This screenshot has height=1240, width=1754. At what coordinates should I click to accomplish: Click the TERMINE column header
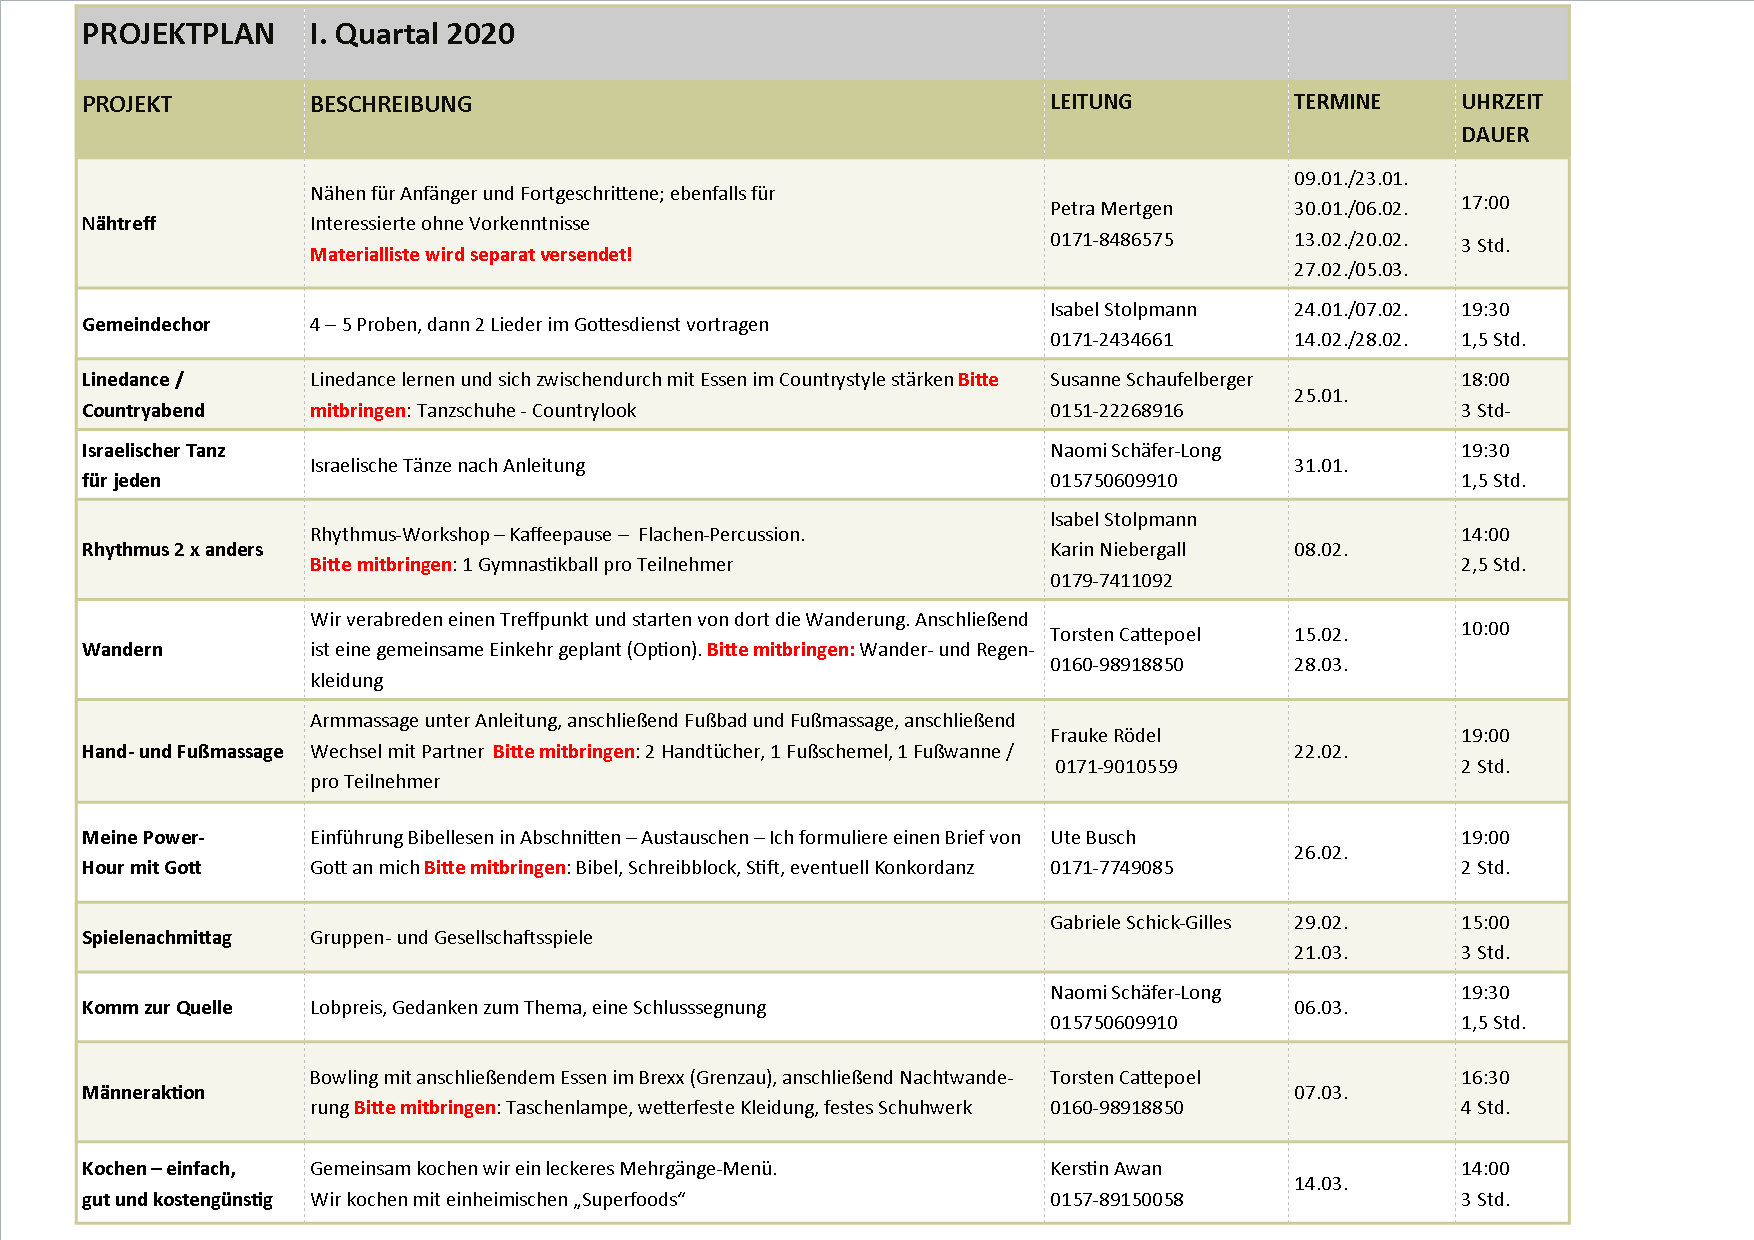[x=1337, y=102]
